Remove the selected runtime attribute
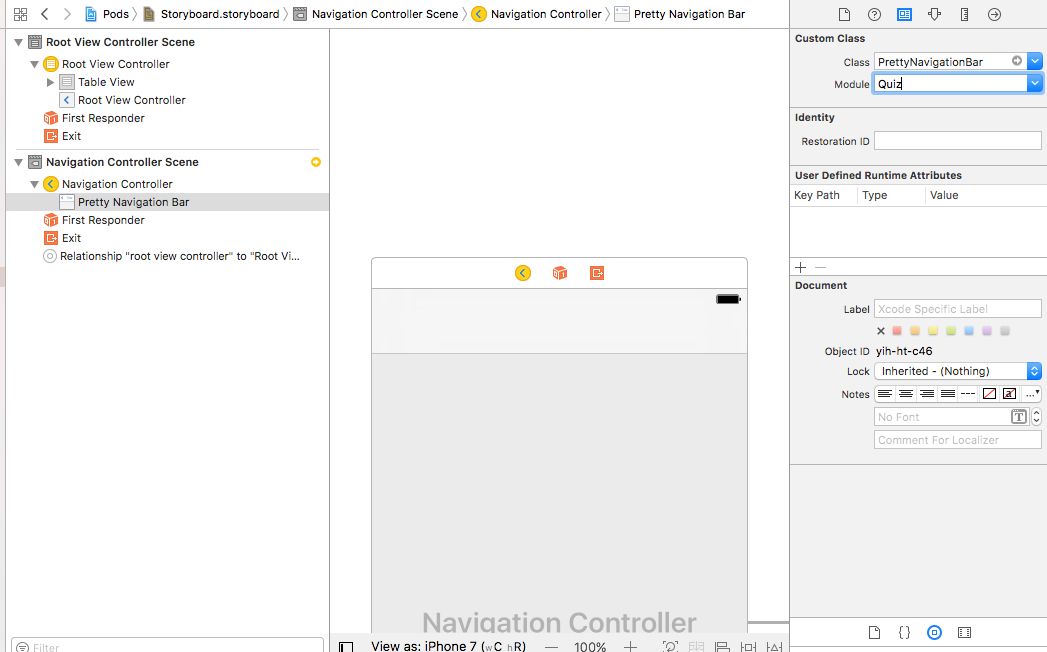 click(x=821, y=267)
